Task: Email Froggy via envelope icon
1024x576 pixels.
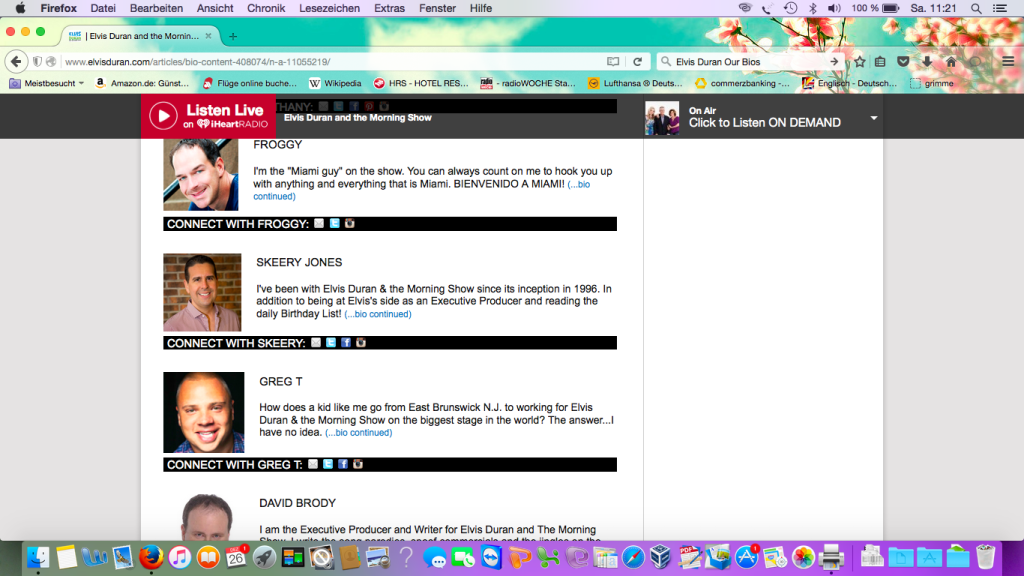Action: click(x=319, y=223)
